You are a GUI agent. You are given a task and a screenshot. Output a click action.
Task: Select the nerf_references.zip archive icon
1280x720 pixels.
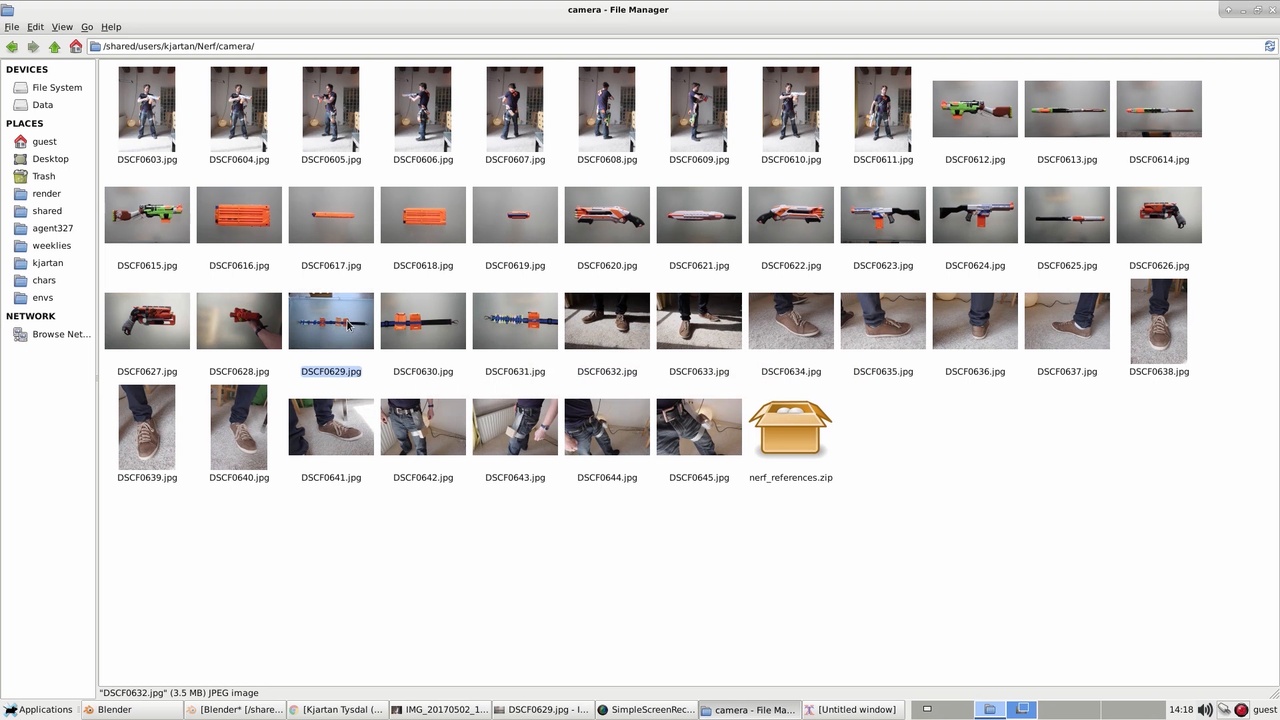(x=790, y=427)
